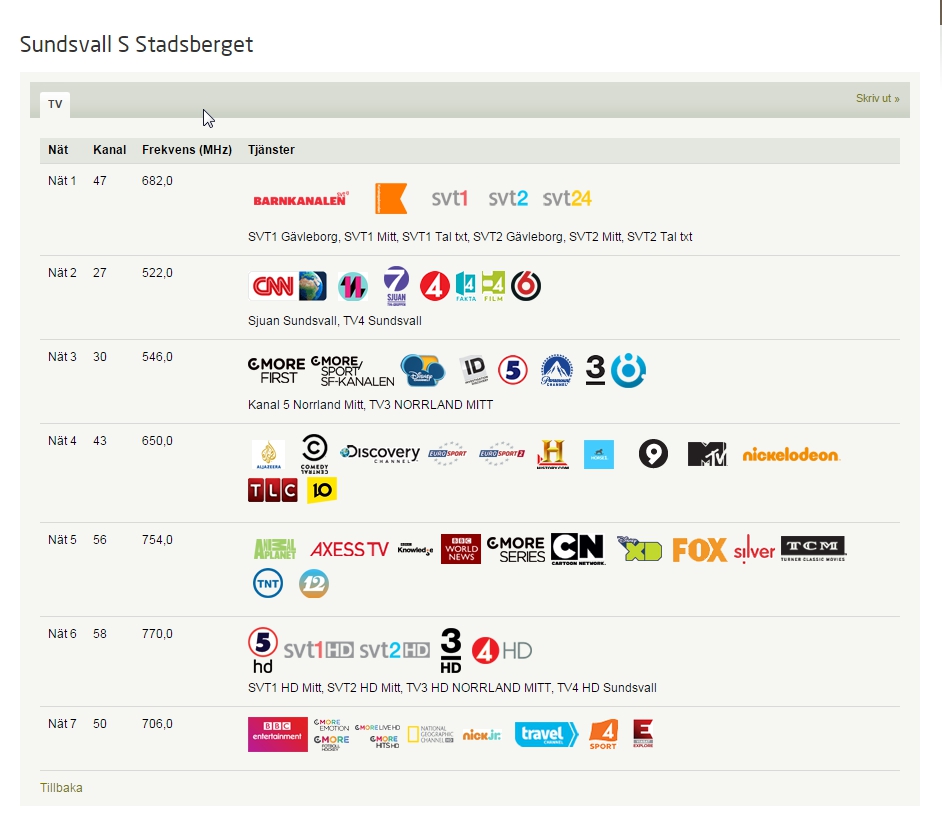Select the TV4 HD logo
The image size is (942, 823).
tap(502, 651)
